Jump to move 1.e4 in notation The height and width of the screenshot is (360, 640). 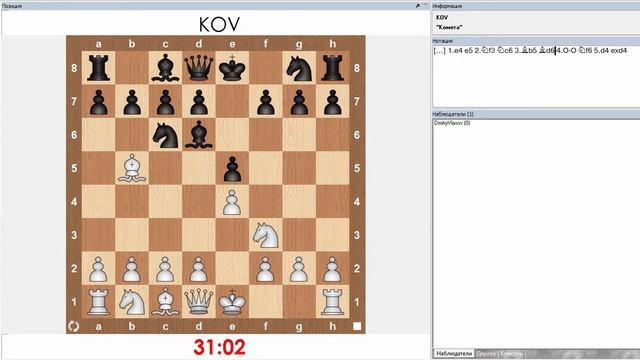tap(456, 51)
